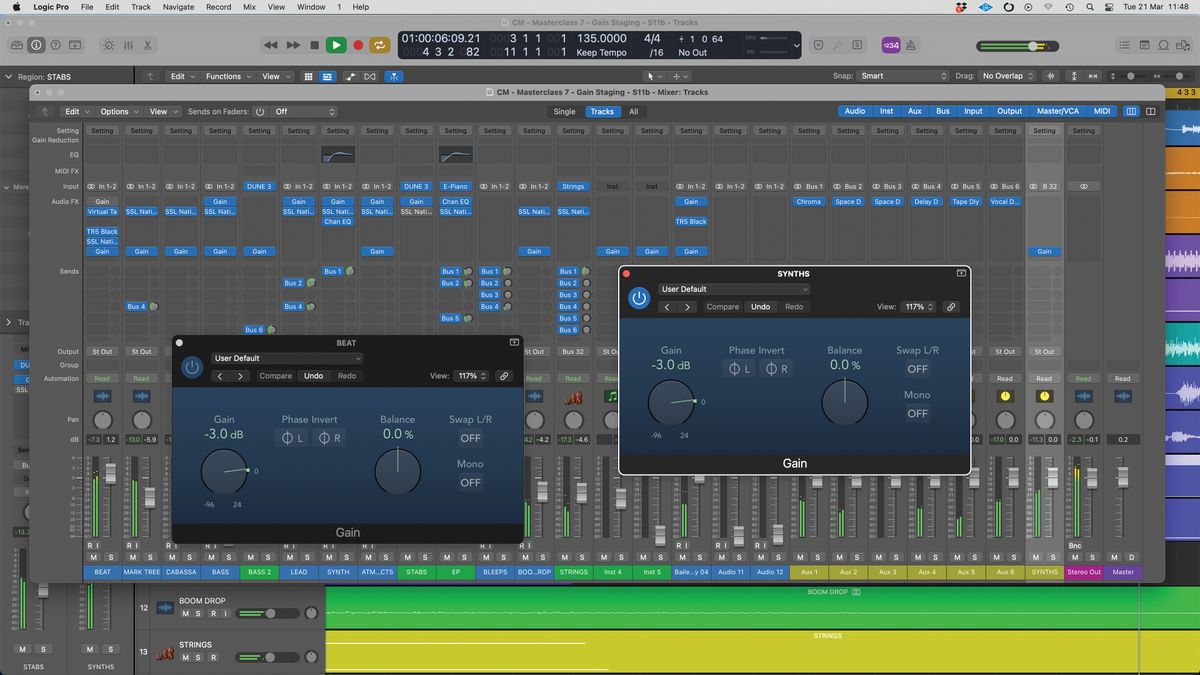Click the chain link icon in the BEAT plugin header
1200x675 pixels.
[x=504, y=376]
